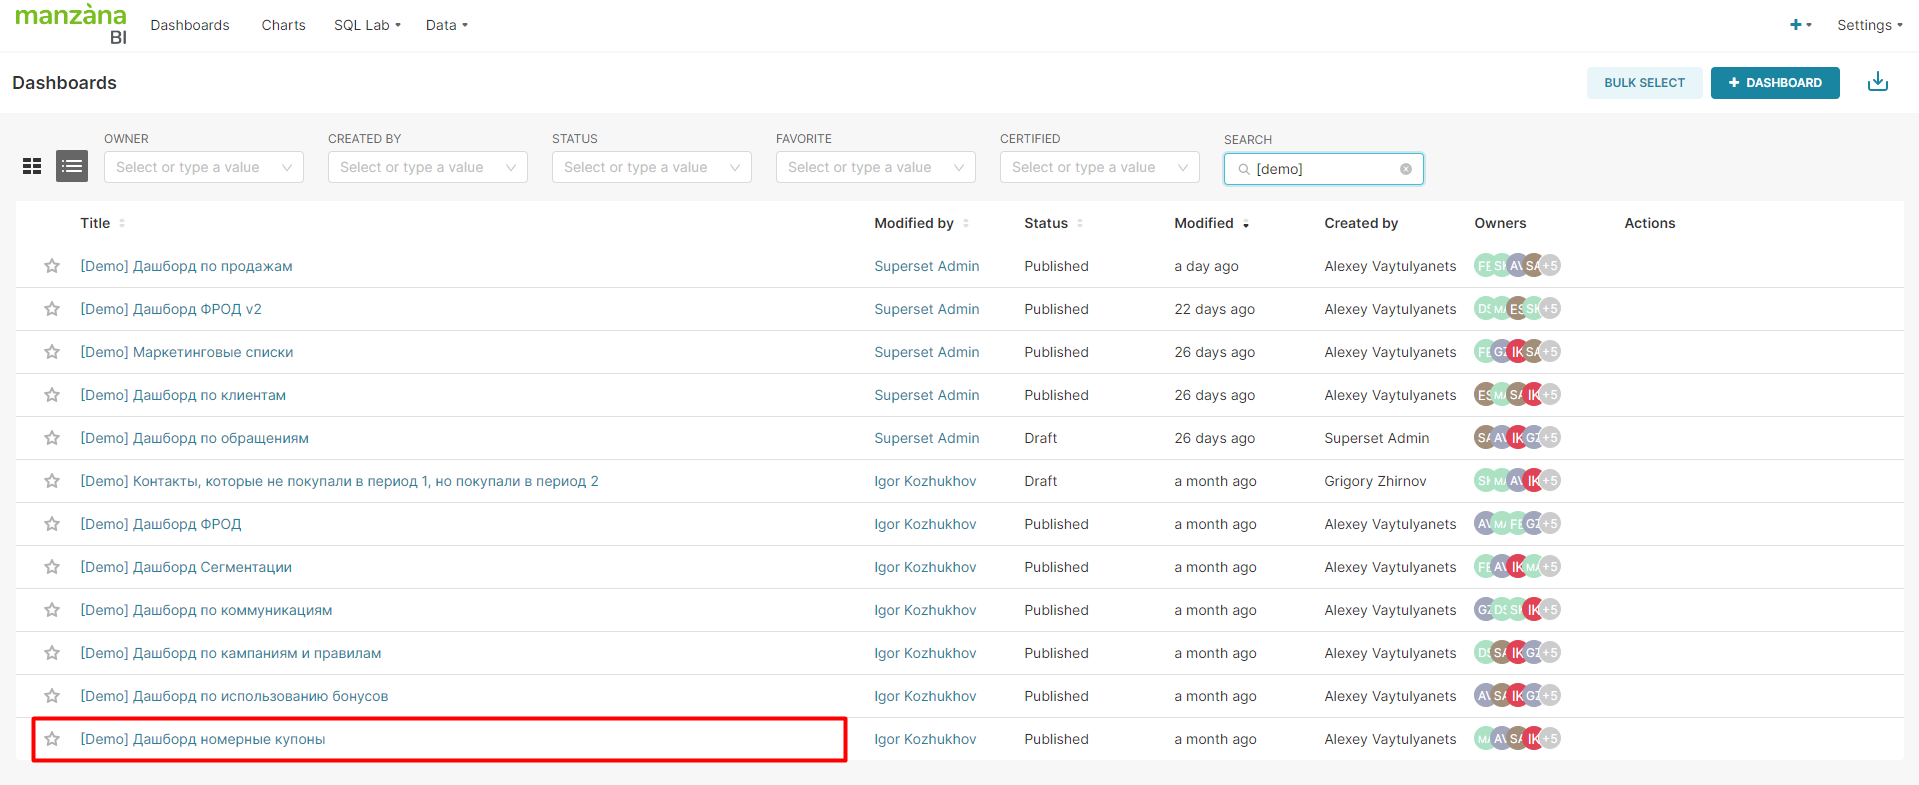Viewport: 1919px width, 785px height.
Task: Click owner avatars for Дашборд Сегментации
Action: pos(1516,567)
